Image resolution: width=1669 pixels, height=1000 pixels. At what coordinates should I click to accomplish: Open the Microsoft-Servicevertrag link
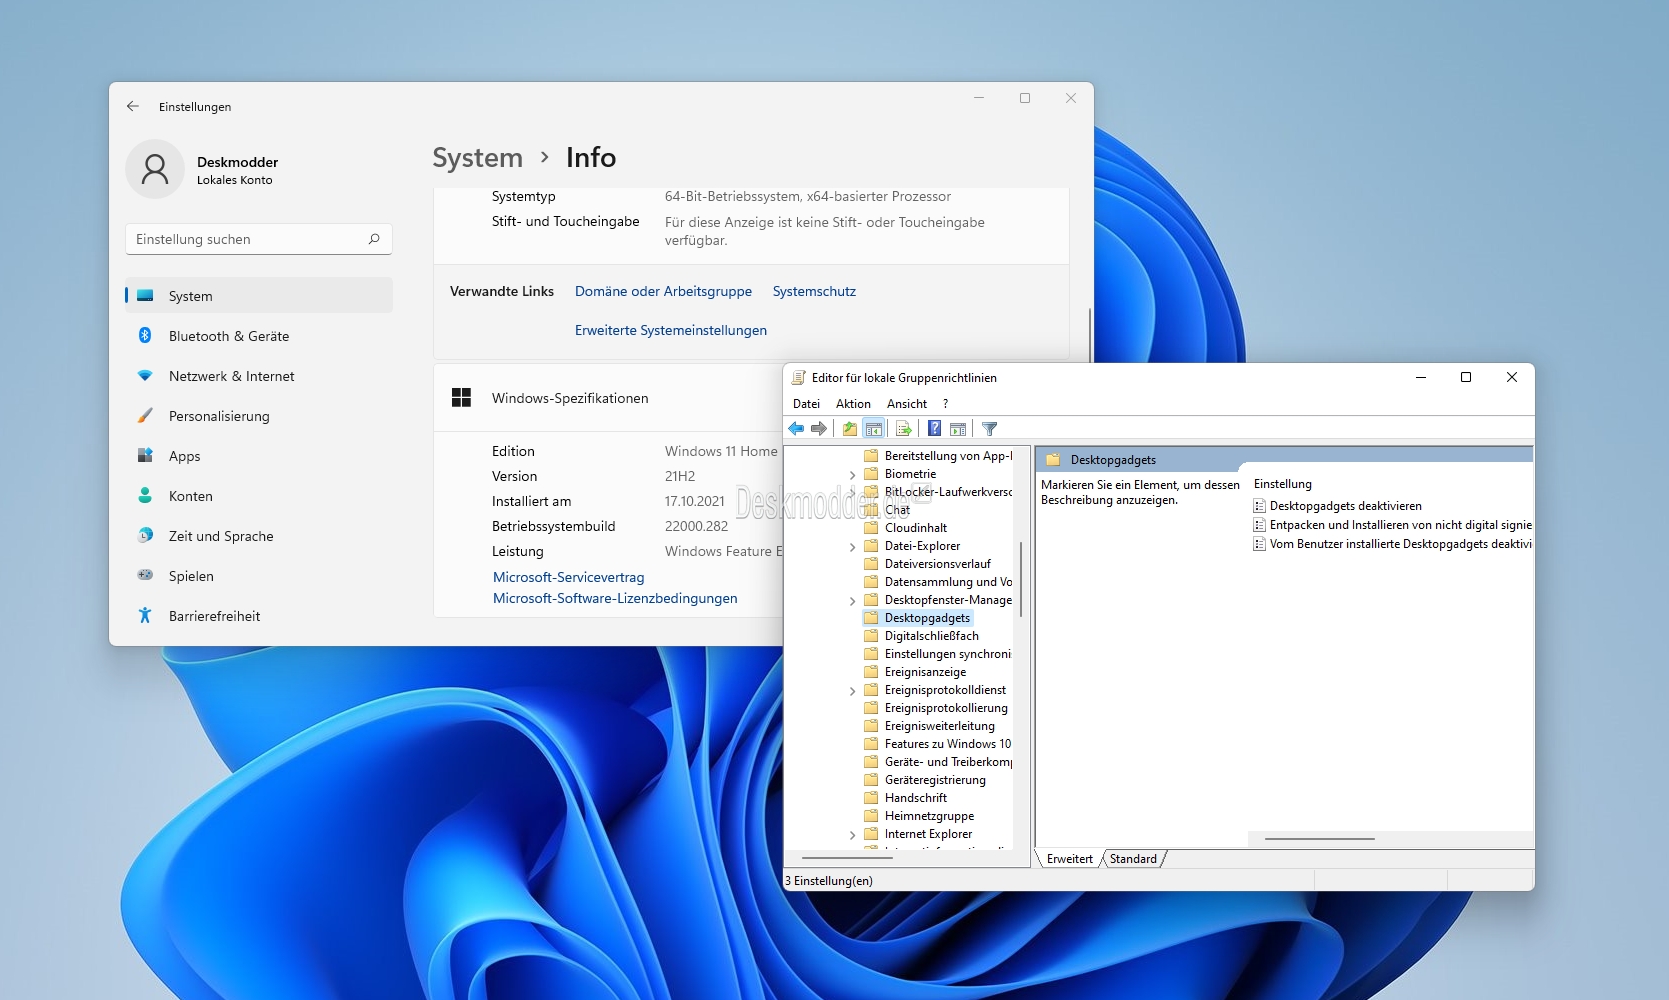tap(568, 577)
